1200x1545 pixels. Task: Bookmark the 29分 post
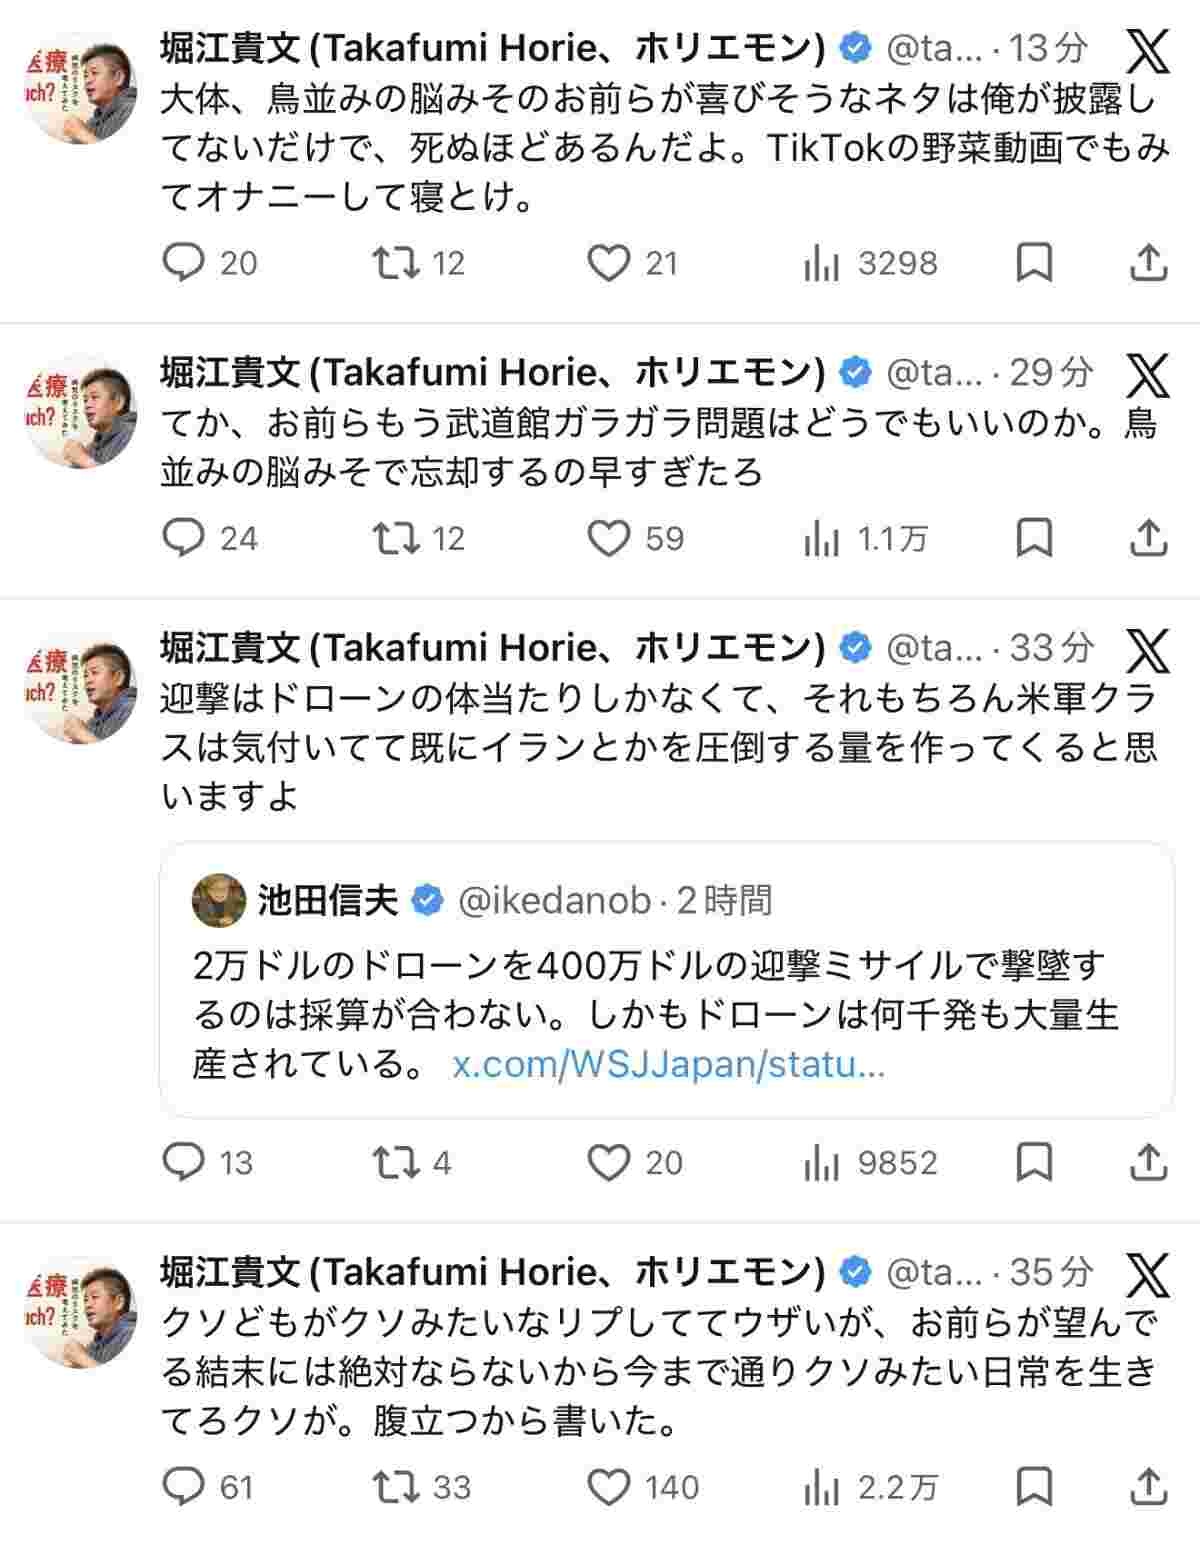click(1034, 539)
